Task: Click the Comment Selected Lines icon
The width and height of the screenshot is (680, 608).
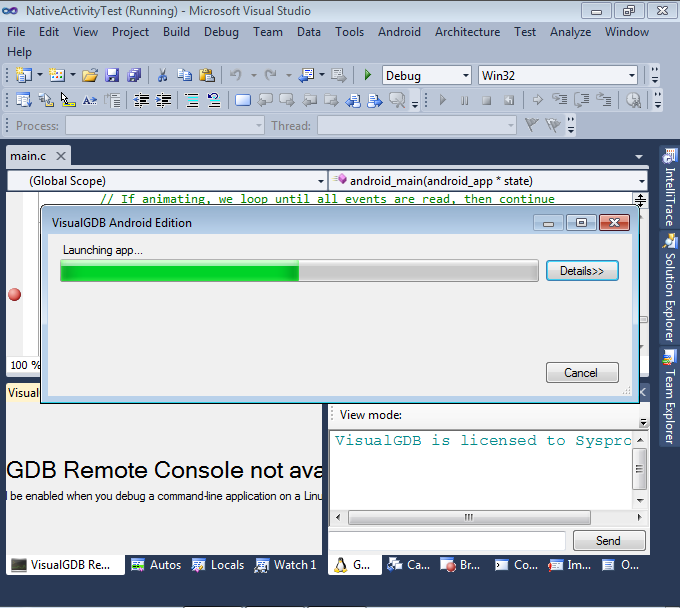Action: tap(191, 100)
